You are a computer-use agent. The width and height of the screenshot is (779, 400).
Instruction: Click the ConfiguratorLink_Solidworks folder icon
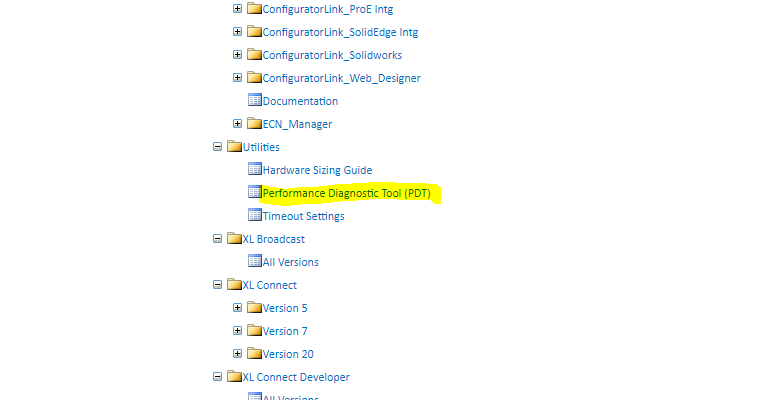[x=254, y=54]
